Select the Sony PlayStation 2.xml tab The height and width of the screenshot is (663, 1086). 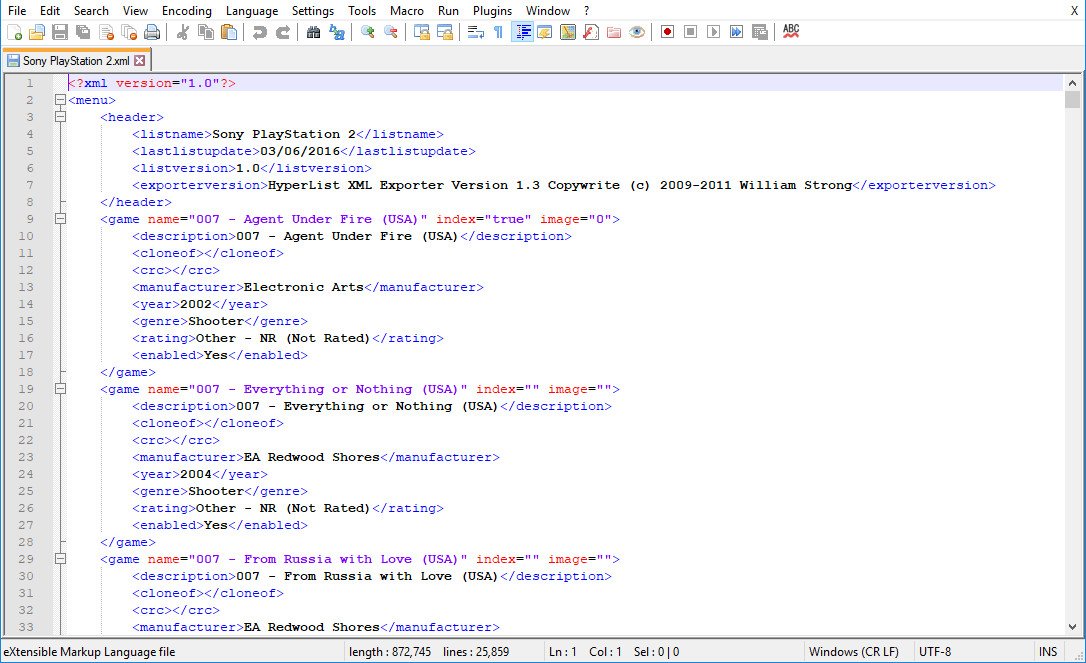(x=76, y=60)
